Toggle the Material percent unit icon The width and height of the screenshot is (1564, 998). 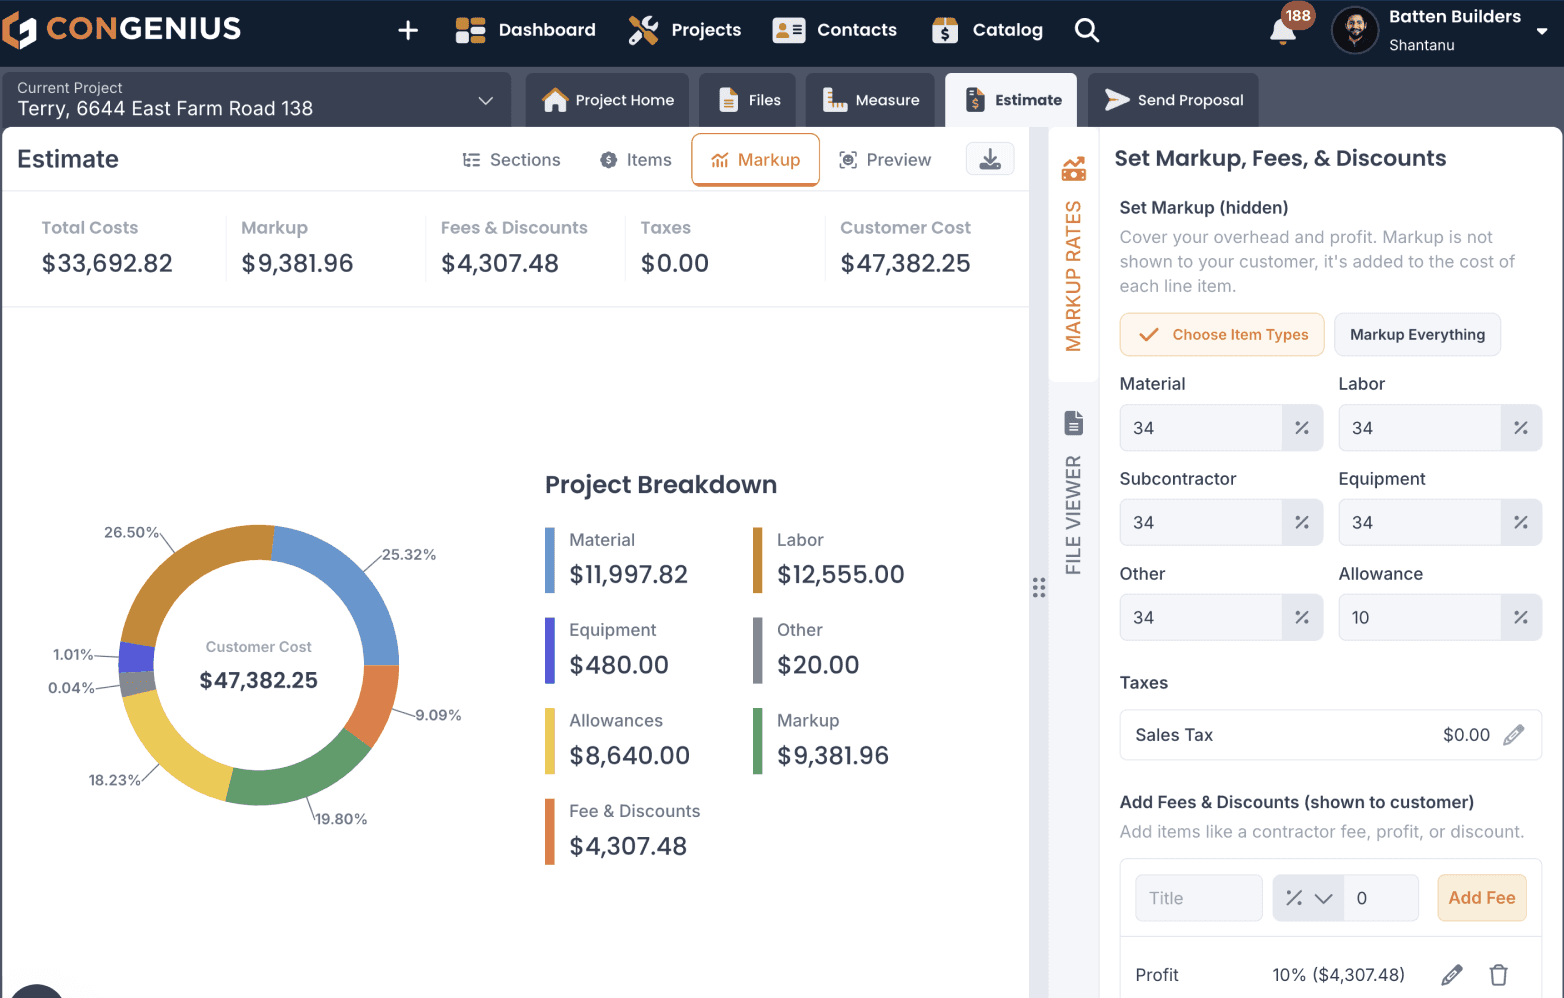[1302, 428]
